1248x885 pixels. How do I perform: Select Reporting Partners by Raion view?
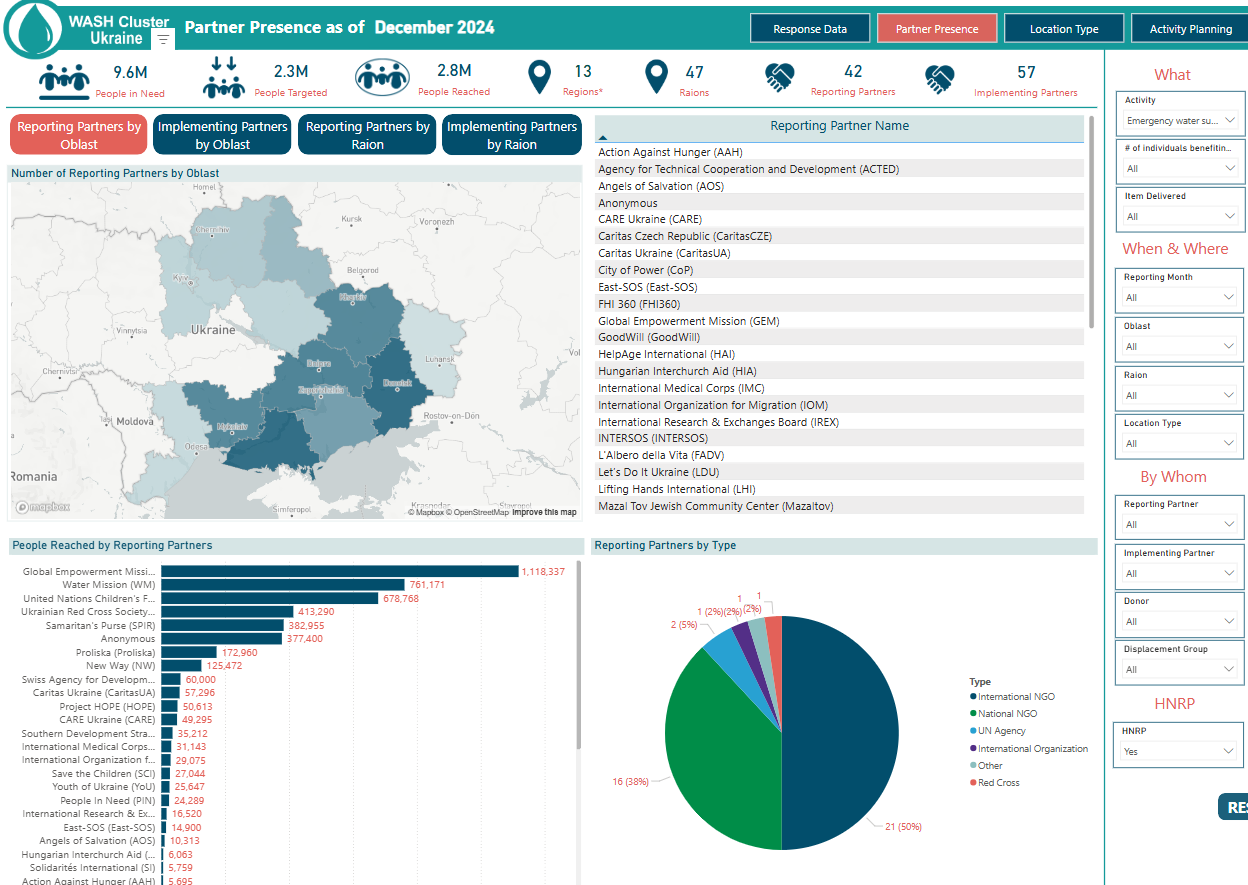[367, 135]
